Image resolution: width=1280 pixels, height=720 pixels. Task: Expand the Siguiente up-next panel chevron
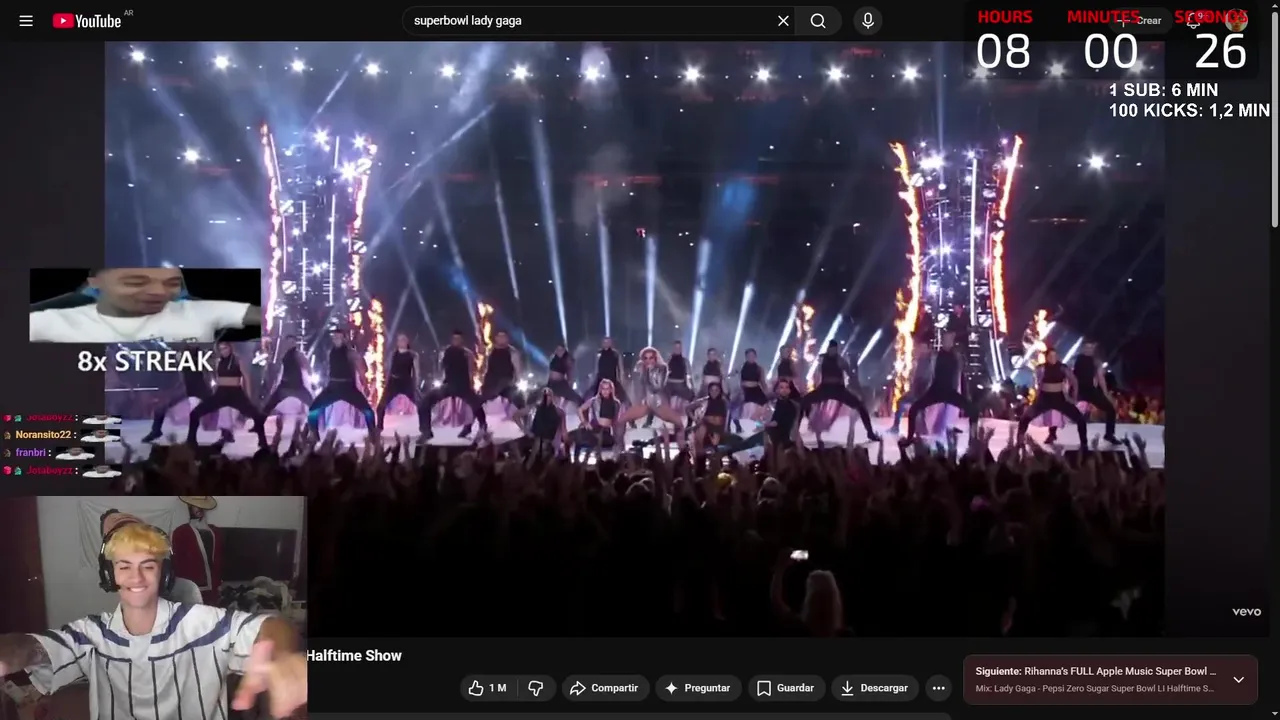pos(1238,680)
